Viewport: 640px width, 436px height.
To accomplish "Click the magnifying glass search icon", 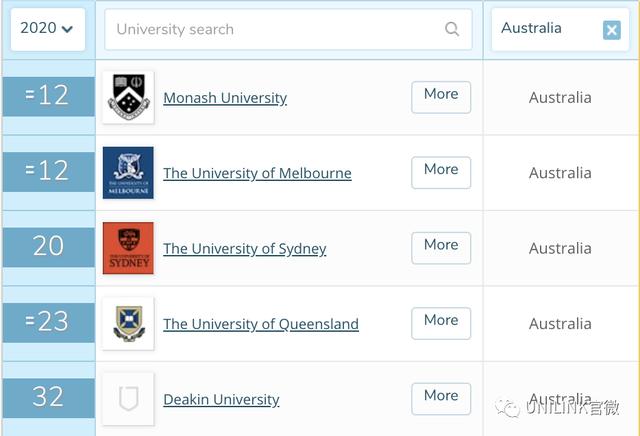I will [452, 29].
